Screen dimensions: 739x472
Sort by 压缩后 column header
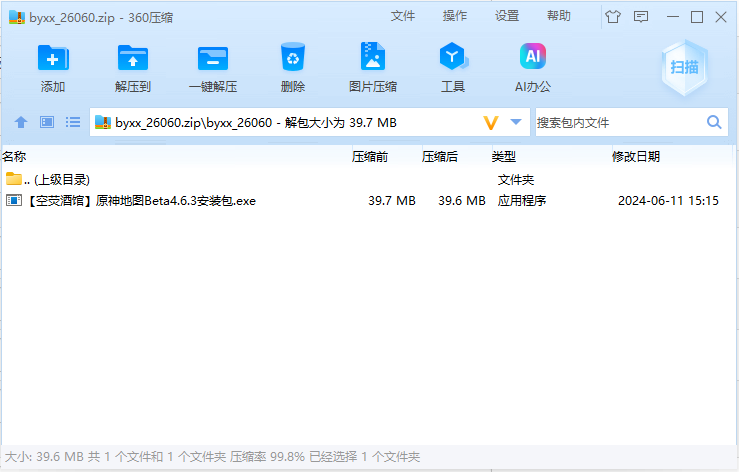[439, 157]
